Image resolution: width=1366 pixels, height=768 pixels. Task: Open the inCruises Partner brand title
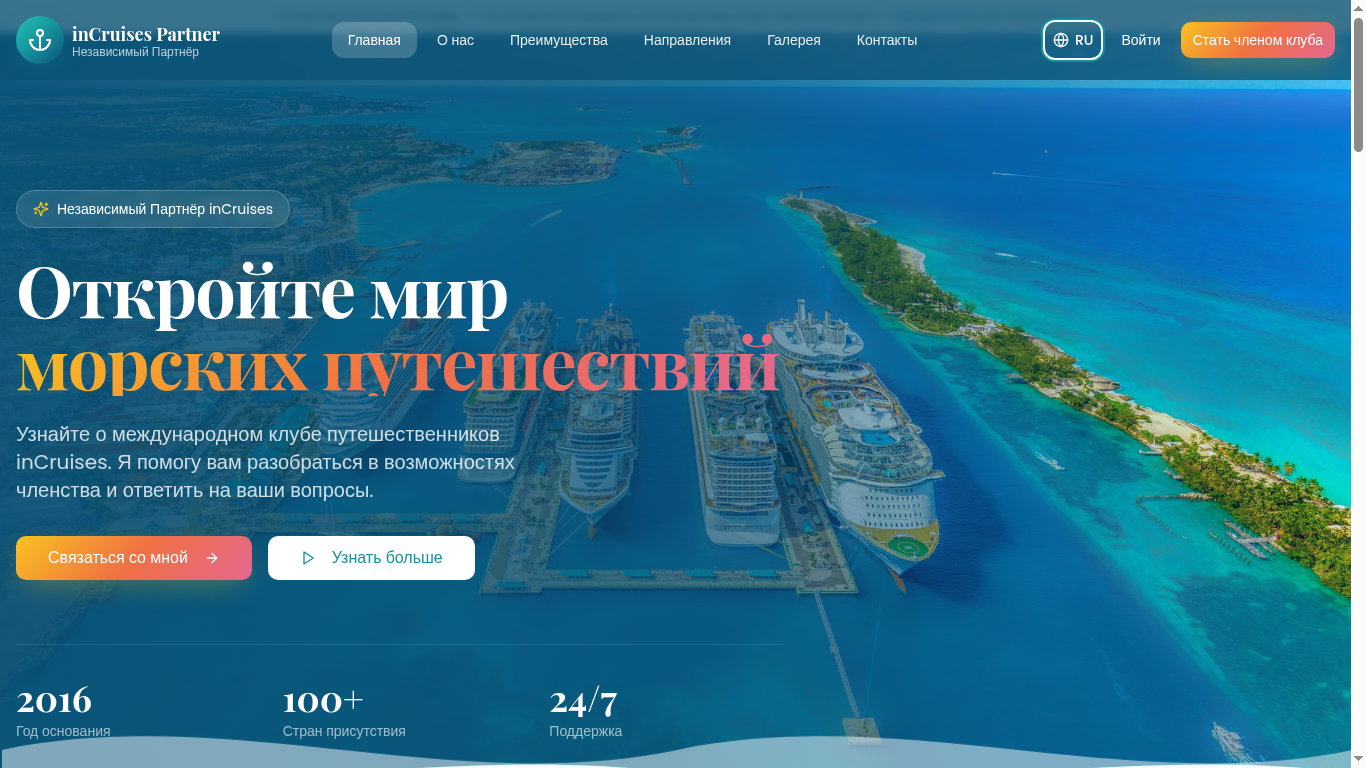click(x=146, y=33)
